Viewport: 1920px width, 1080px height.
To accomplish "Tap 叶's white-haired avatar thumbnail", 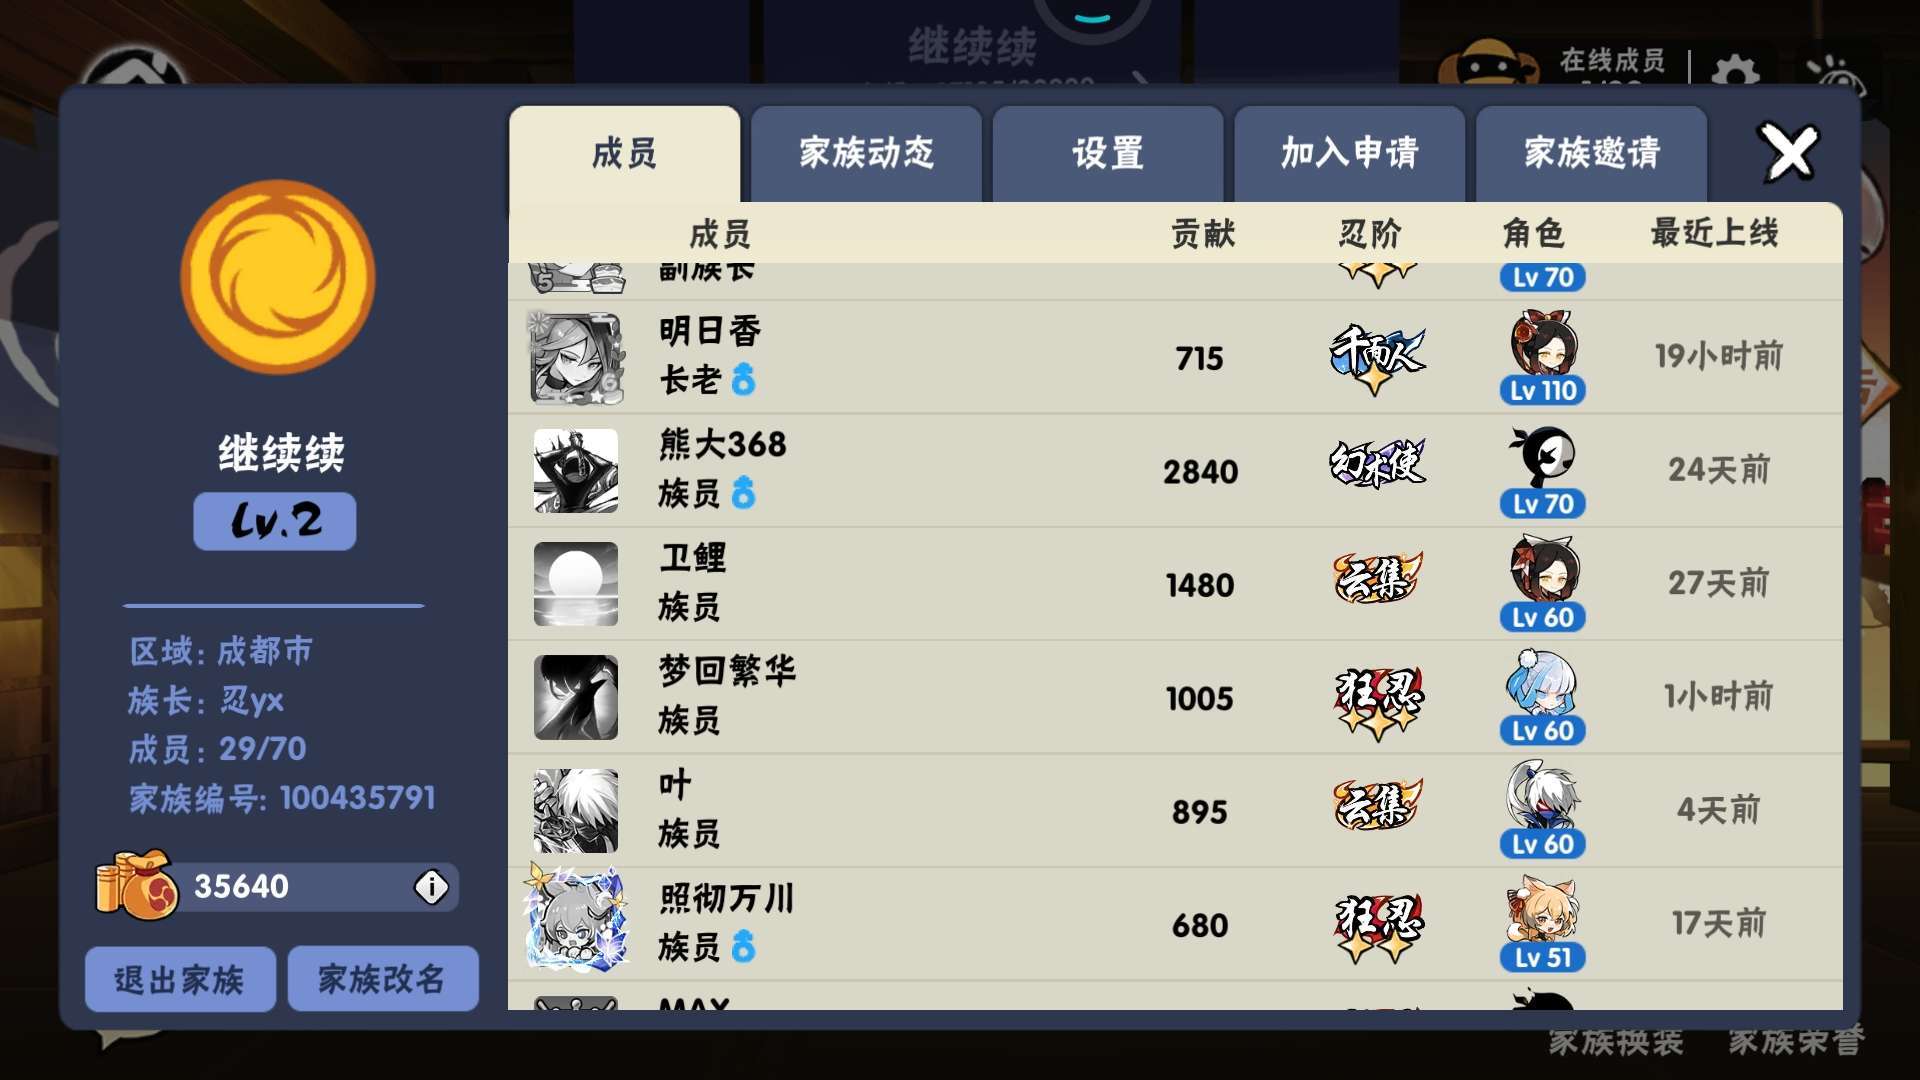I will coord(576,811).
